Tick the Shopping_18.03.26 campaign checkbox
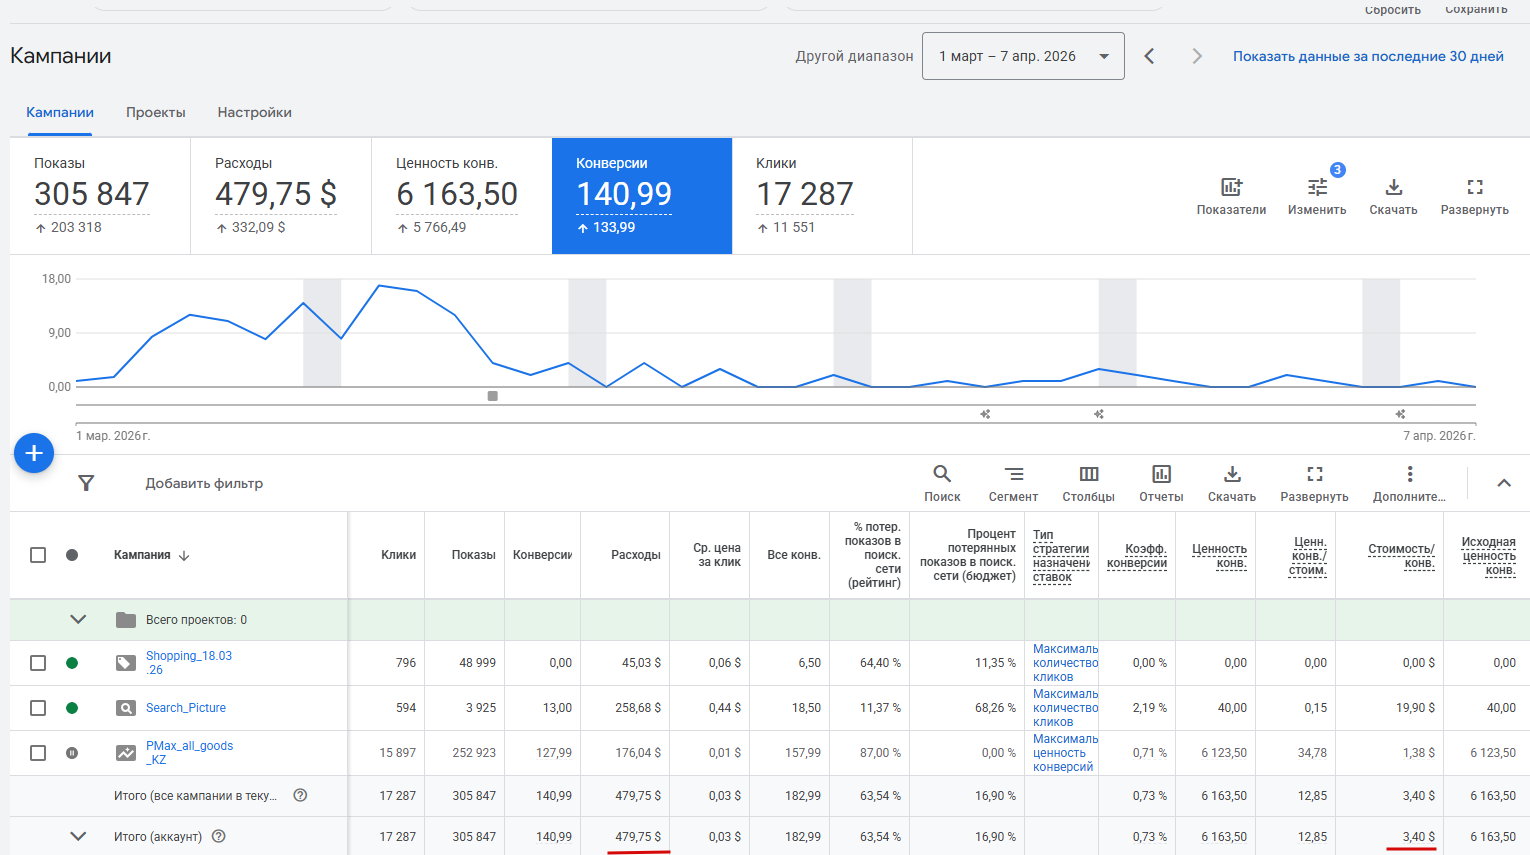 (x=38, y=663)
